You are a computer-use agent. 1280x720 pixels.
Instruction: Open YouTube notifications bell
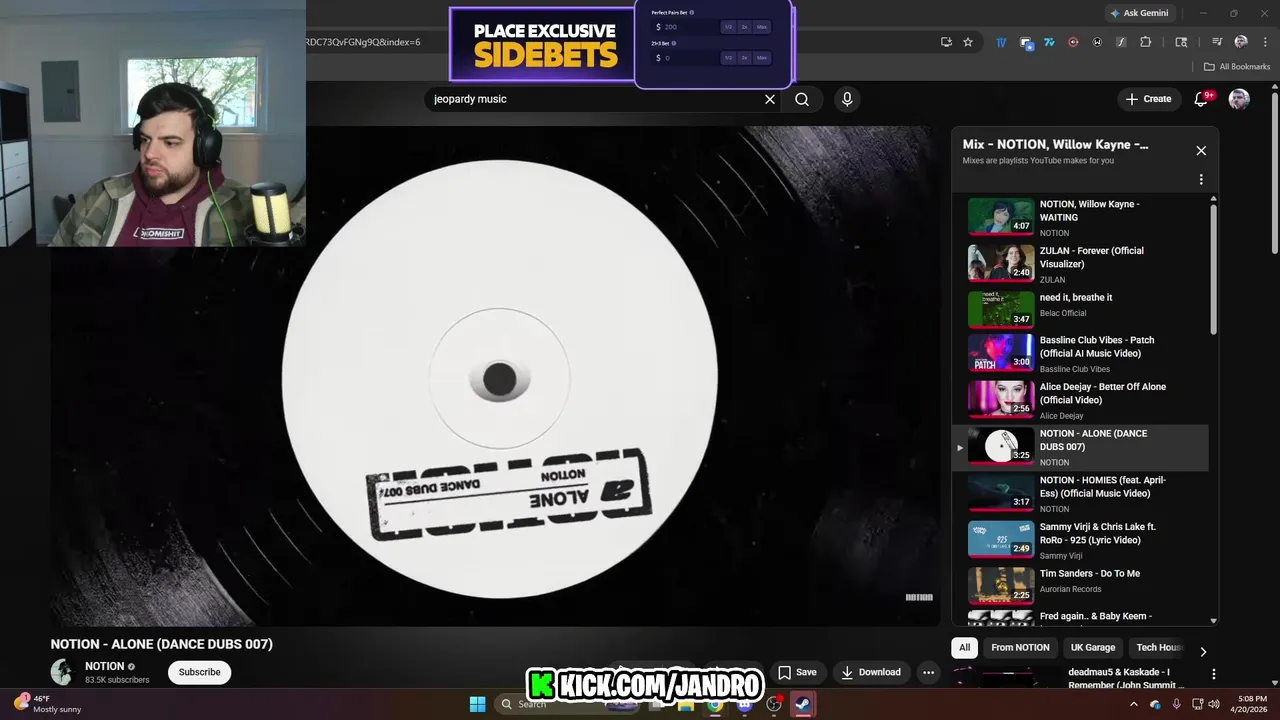tap(1202, 99)
